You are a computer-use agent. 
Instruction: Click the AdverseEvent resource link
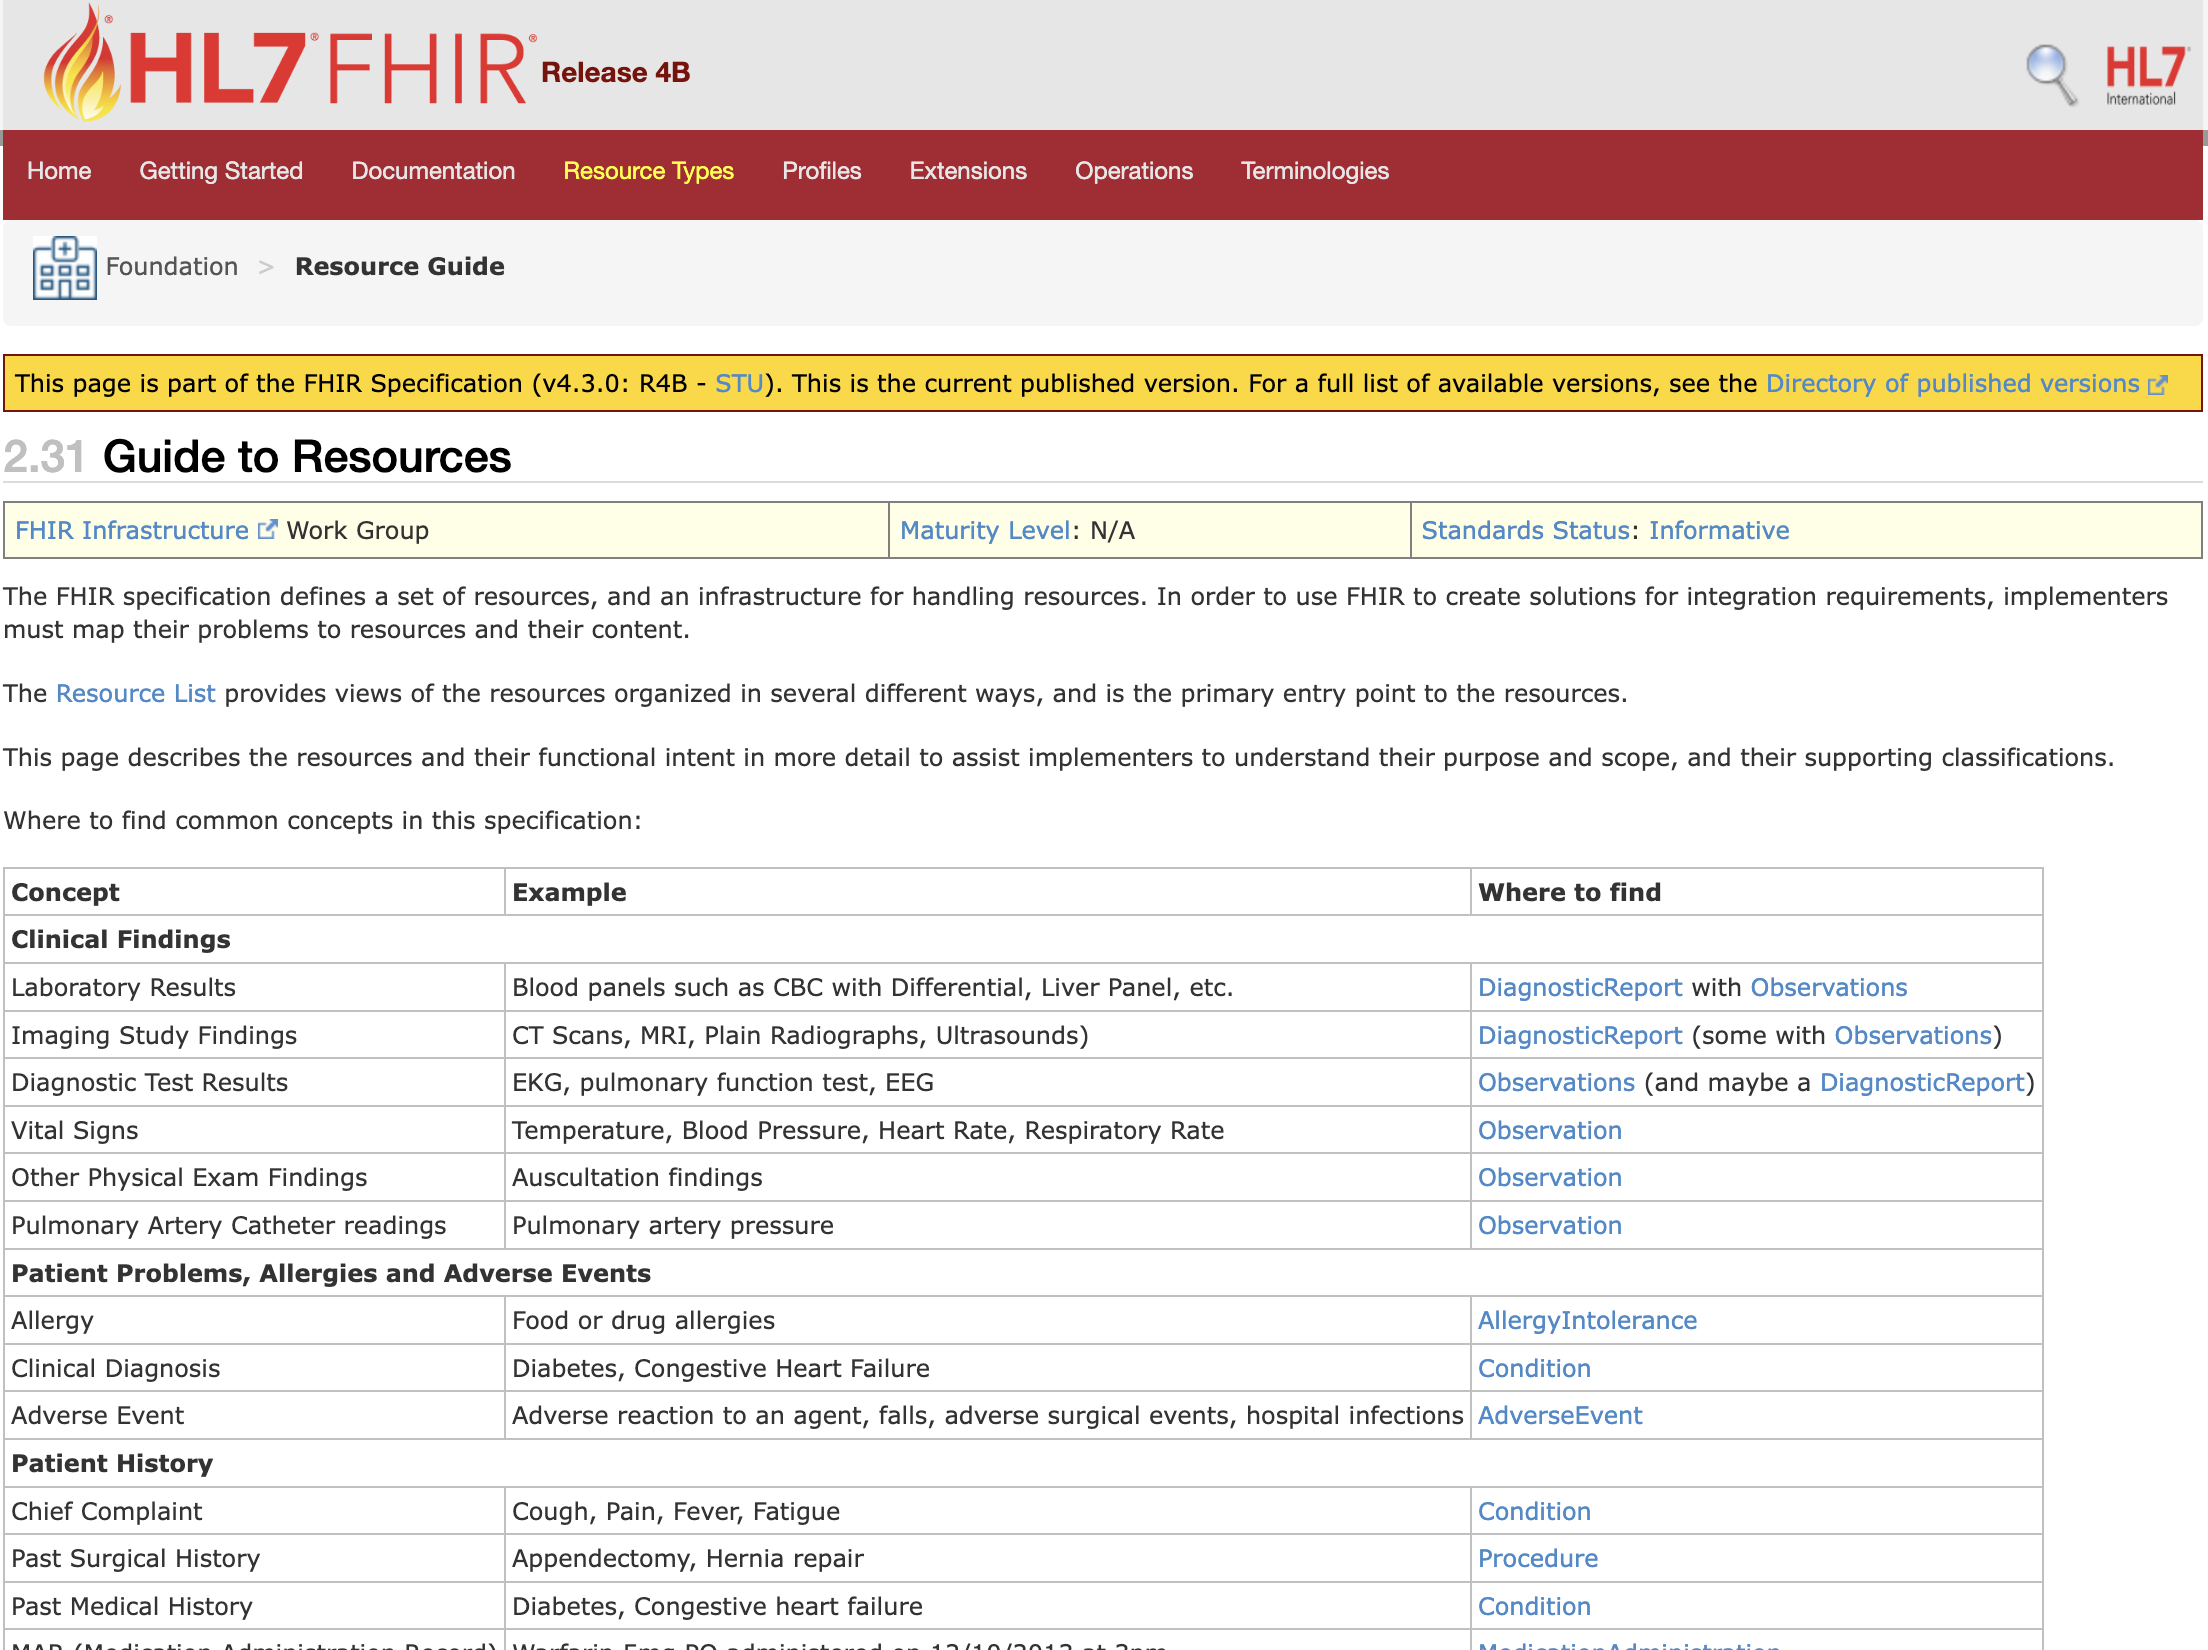tap(1560, 1415)
